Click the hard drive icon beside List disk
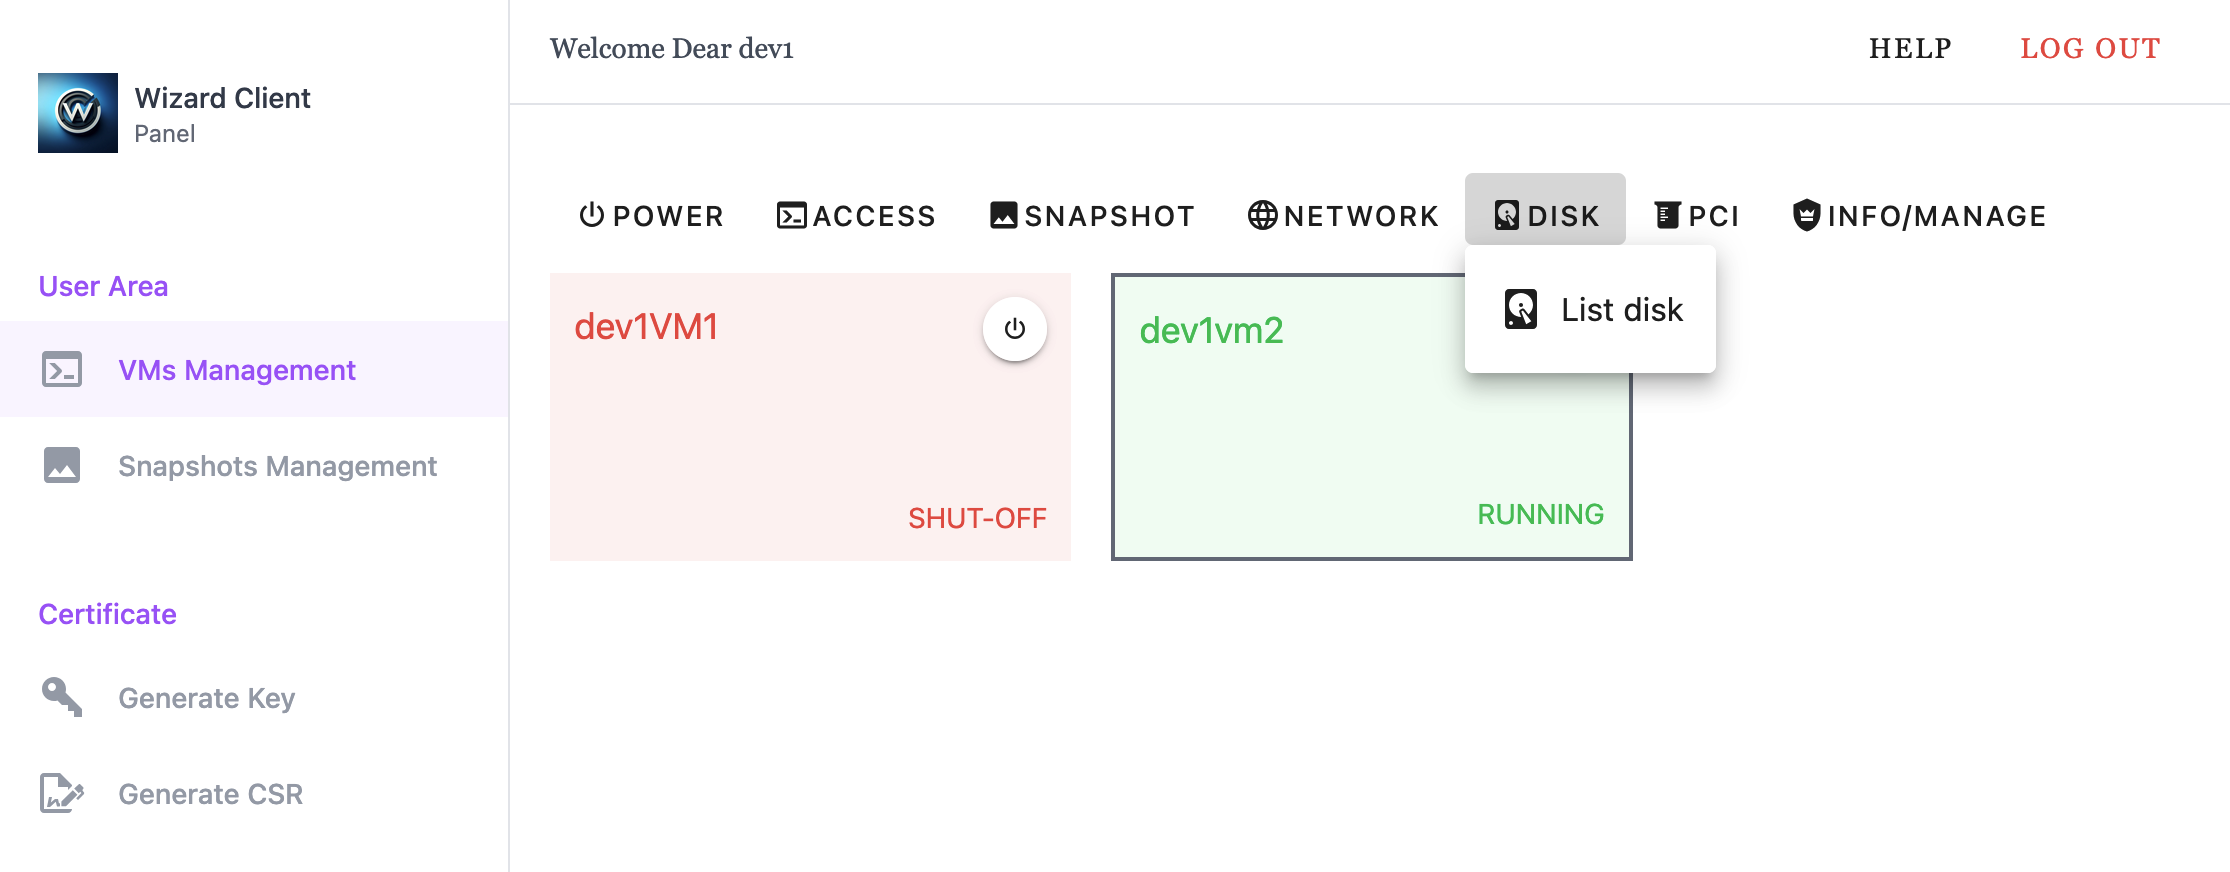The width and height of the screenshot is (2230, 872). 1521,310
